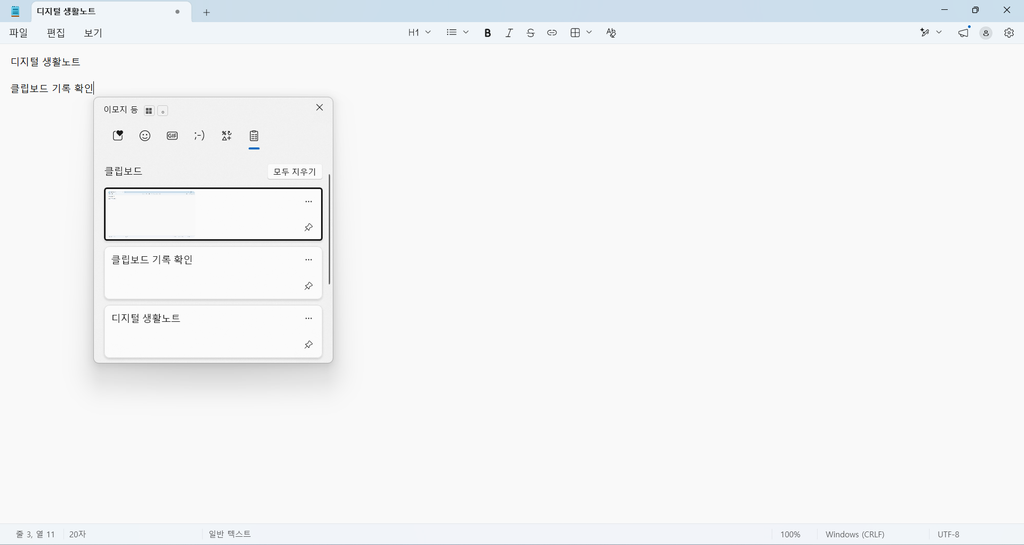Open the more options for '디지털 생활노트' clipboard entry
Screen dimensions: 1024x545
click(308, 319)
